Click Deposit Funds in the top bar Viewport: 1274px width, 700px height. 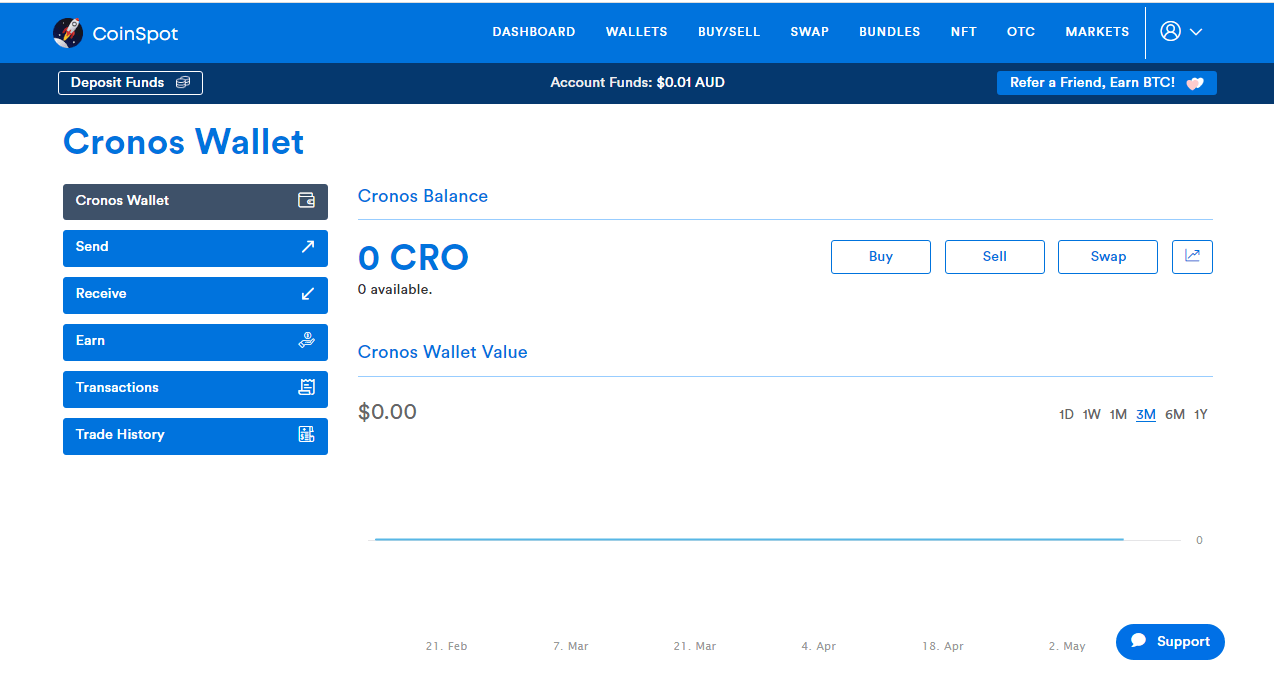(x=130, y=82)
